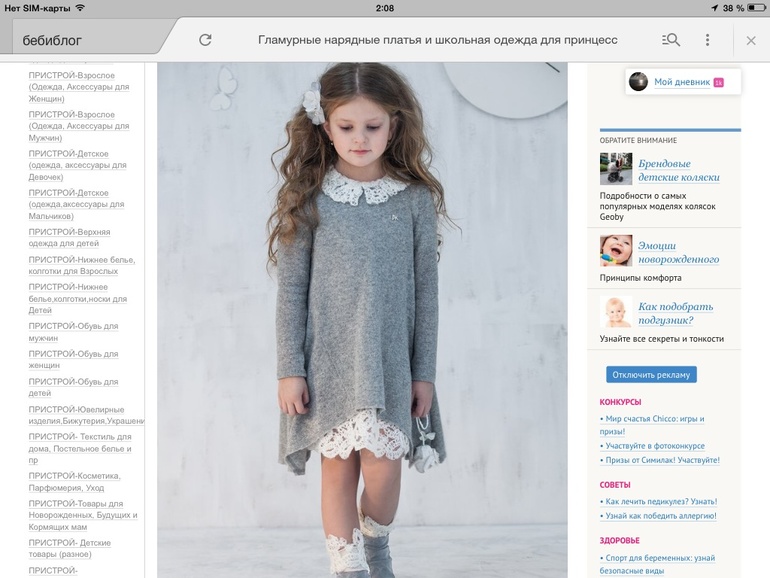
Task: Open ПРИСТРОЙ-Детское для Девочек category
Action: pos(77,165)
